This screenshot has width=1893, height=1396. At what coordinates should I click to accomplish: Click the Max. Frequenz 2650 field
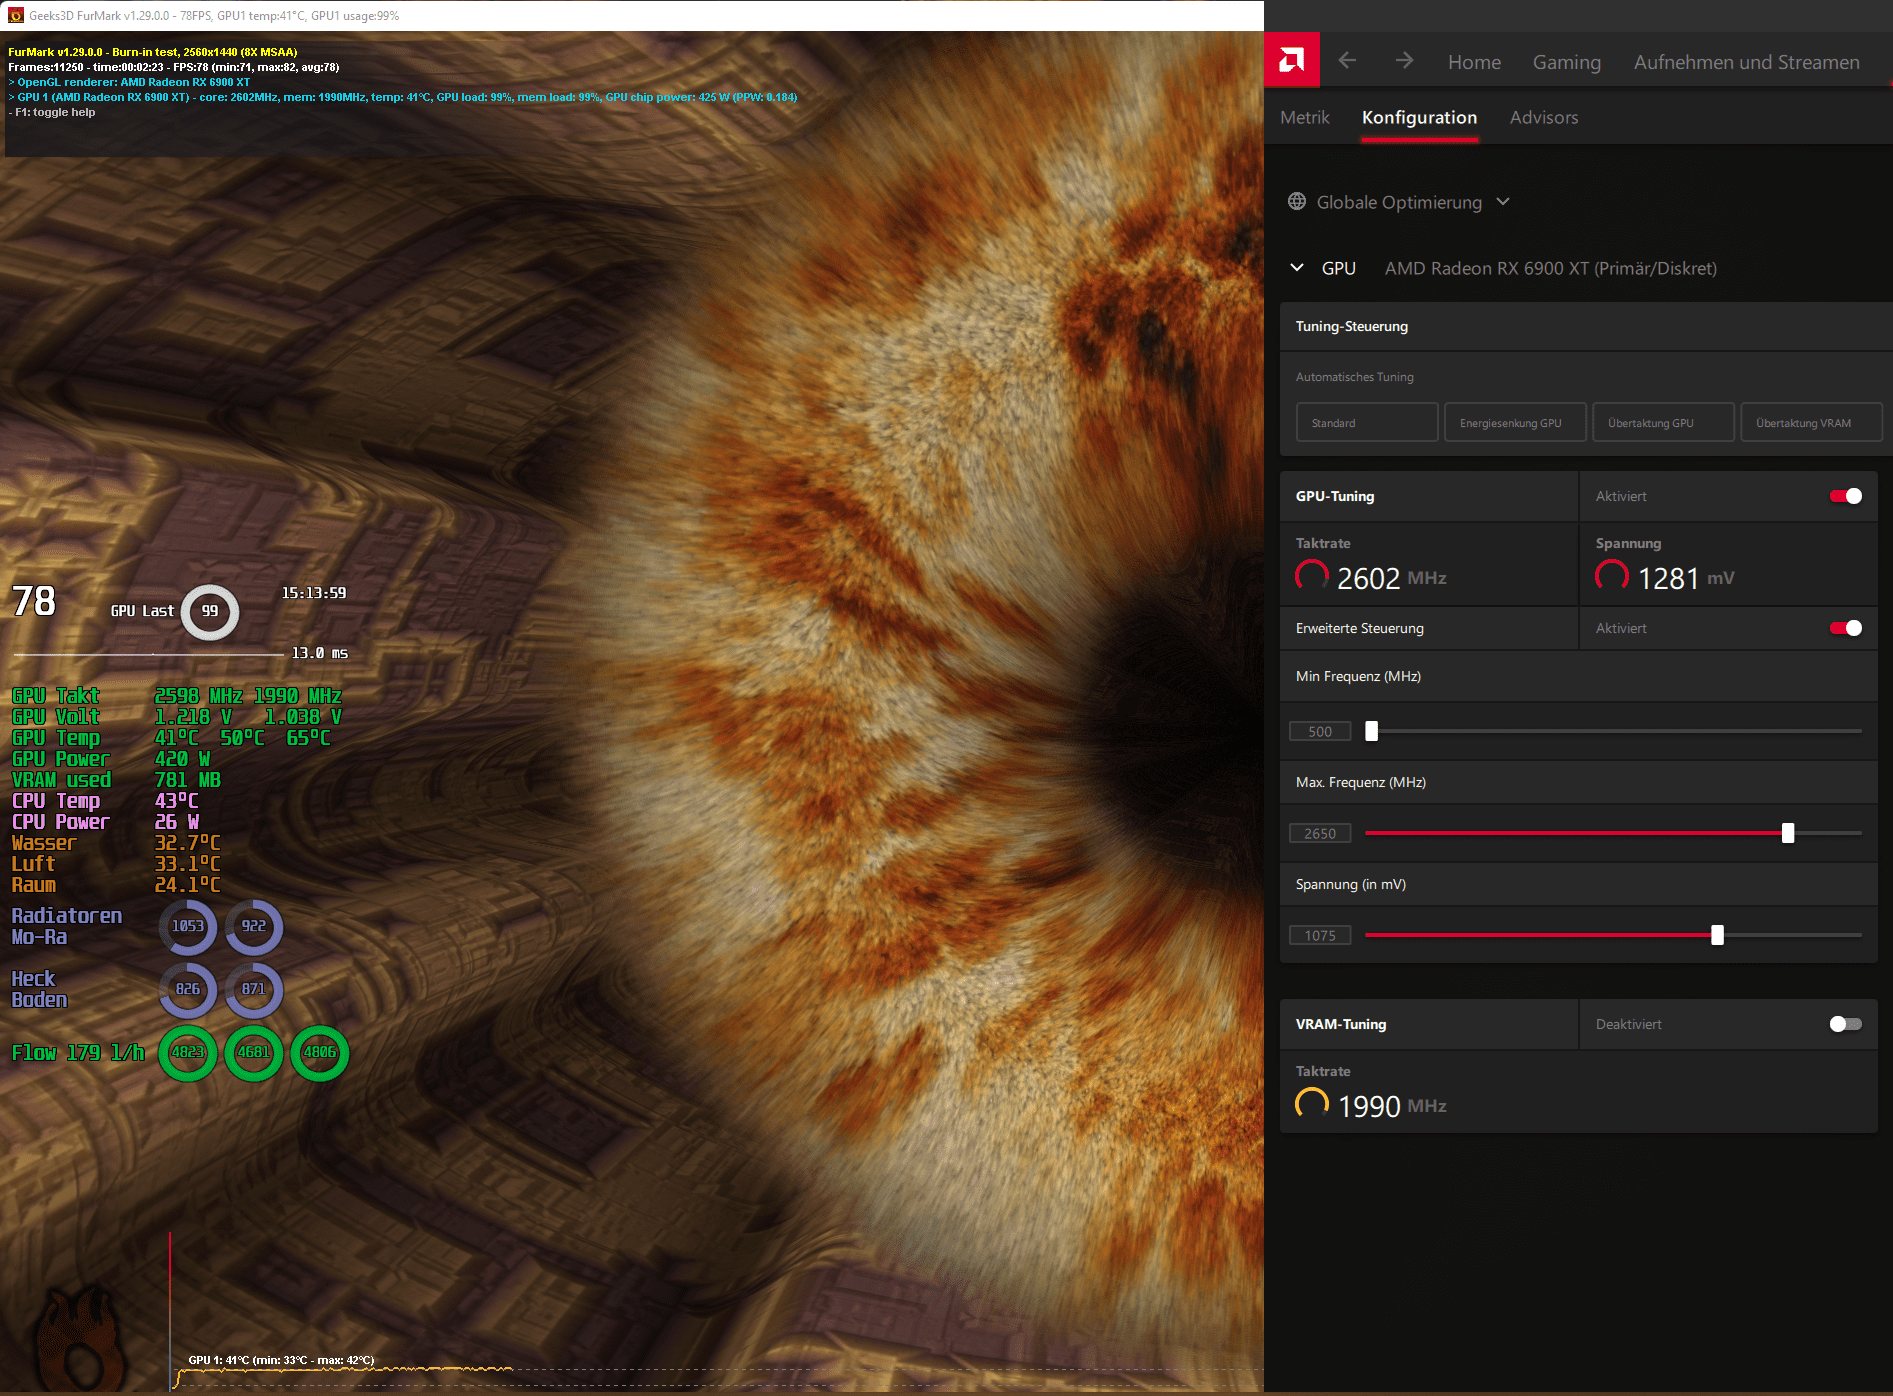pyautogui.click(x=1320, y=833)
